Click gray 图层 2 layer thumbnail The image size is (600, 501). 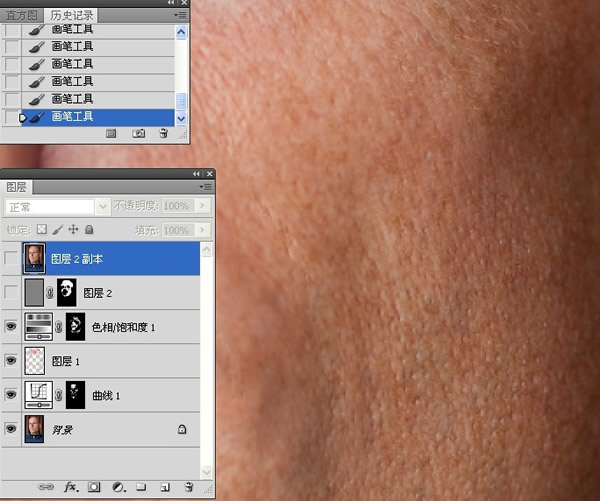click(x=34, y=293)
